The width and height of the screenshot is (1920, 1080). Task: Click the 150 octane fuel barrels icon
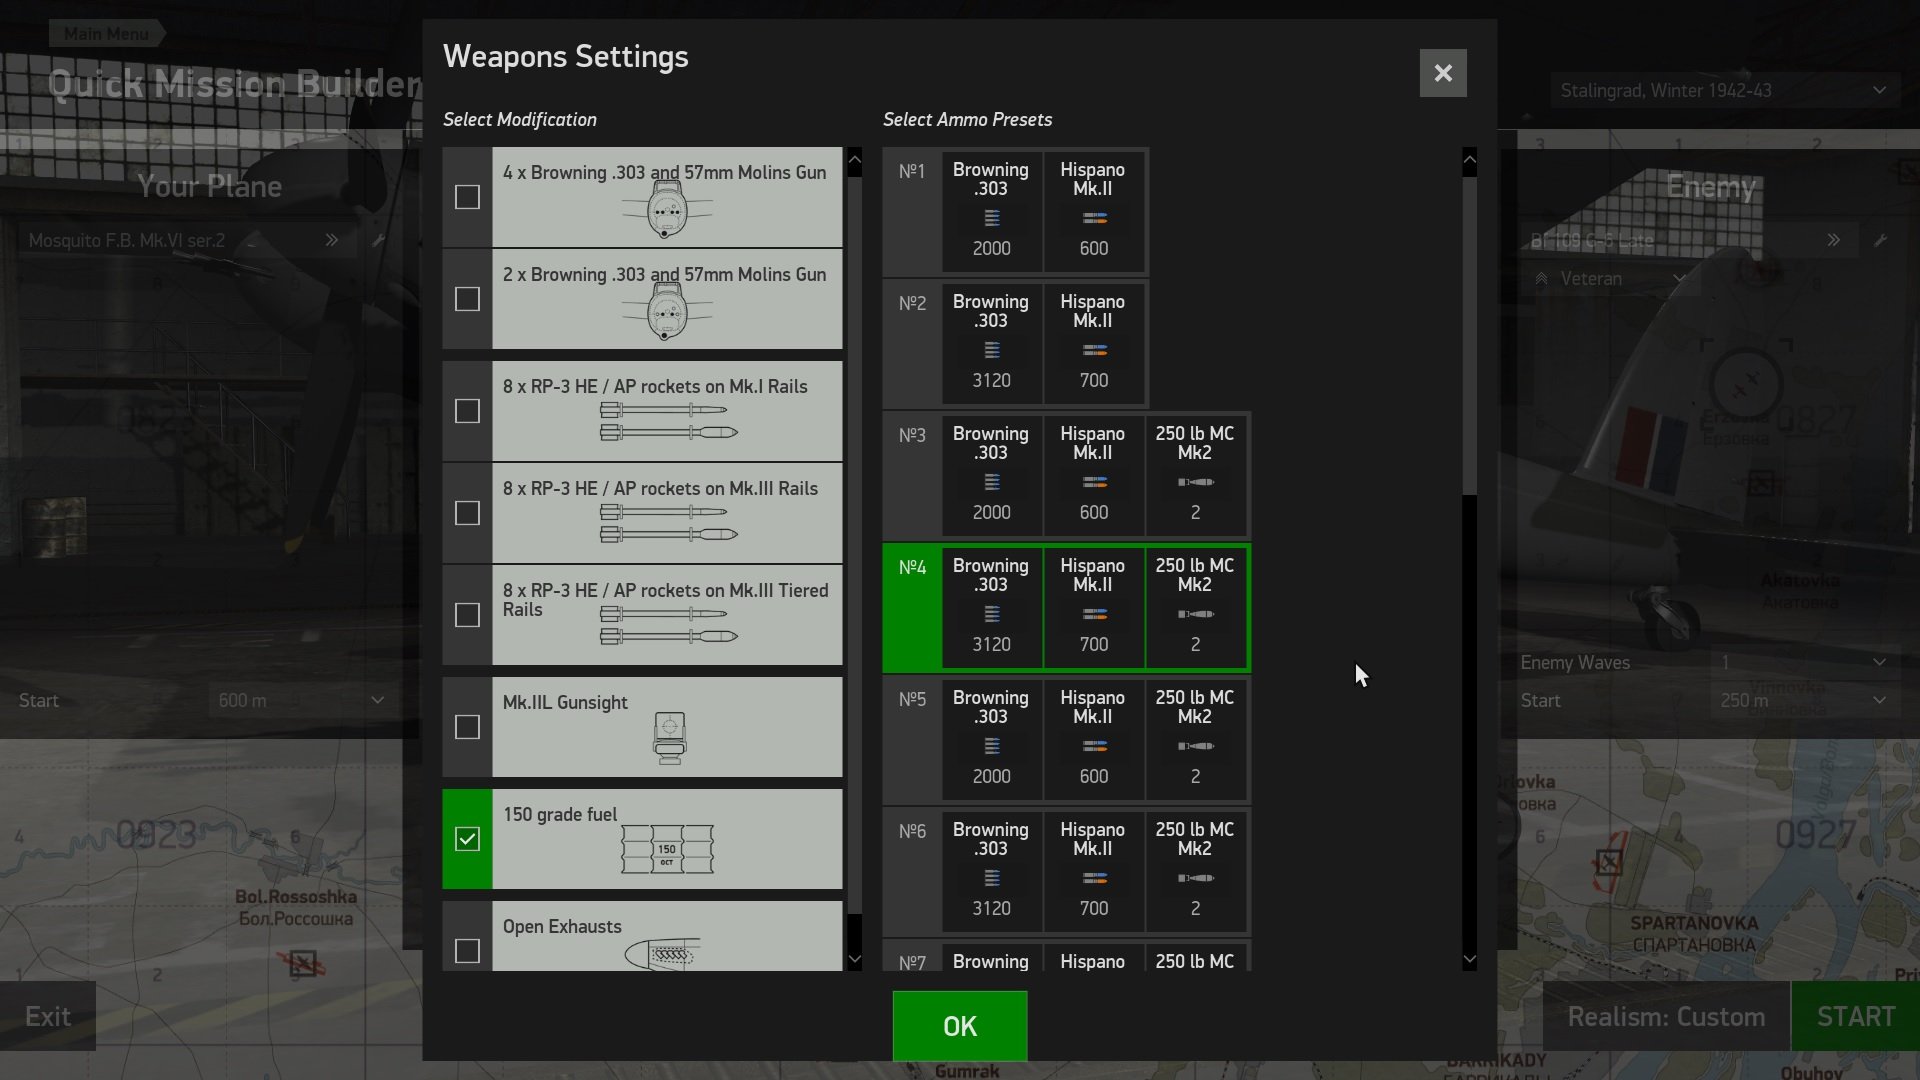click(x=667, y=849)
